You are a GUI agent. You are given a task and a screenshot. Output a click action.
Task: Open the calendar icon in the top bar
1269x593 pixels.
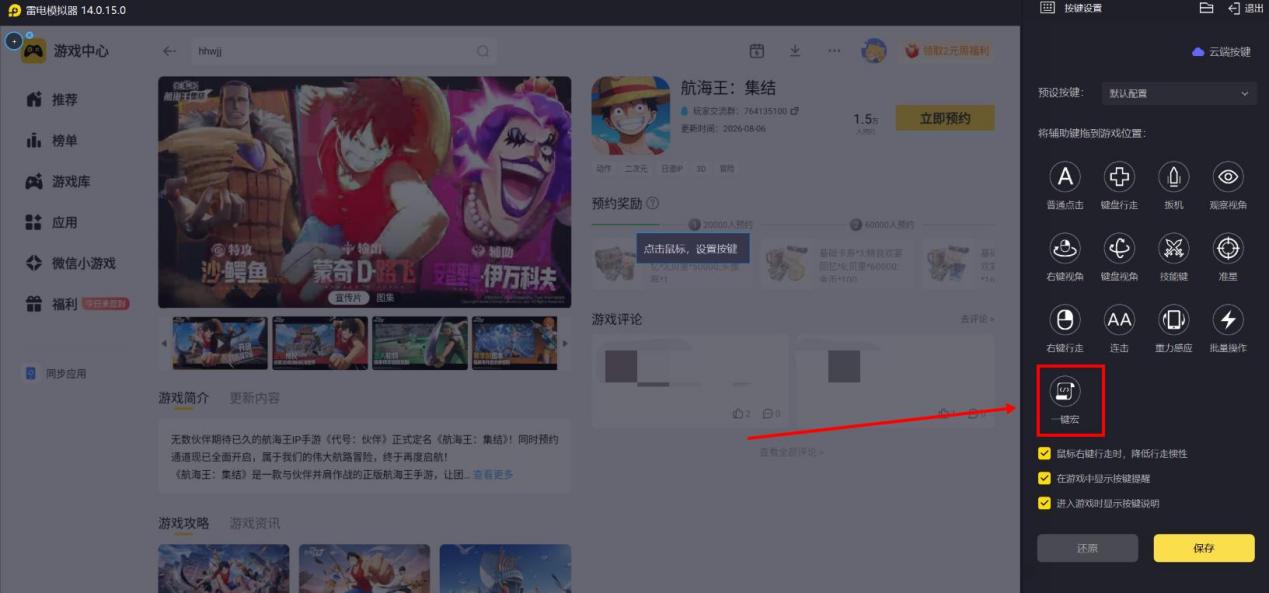tap(757, 51)
